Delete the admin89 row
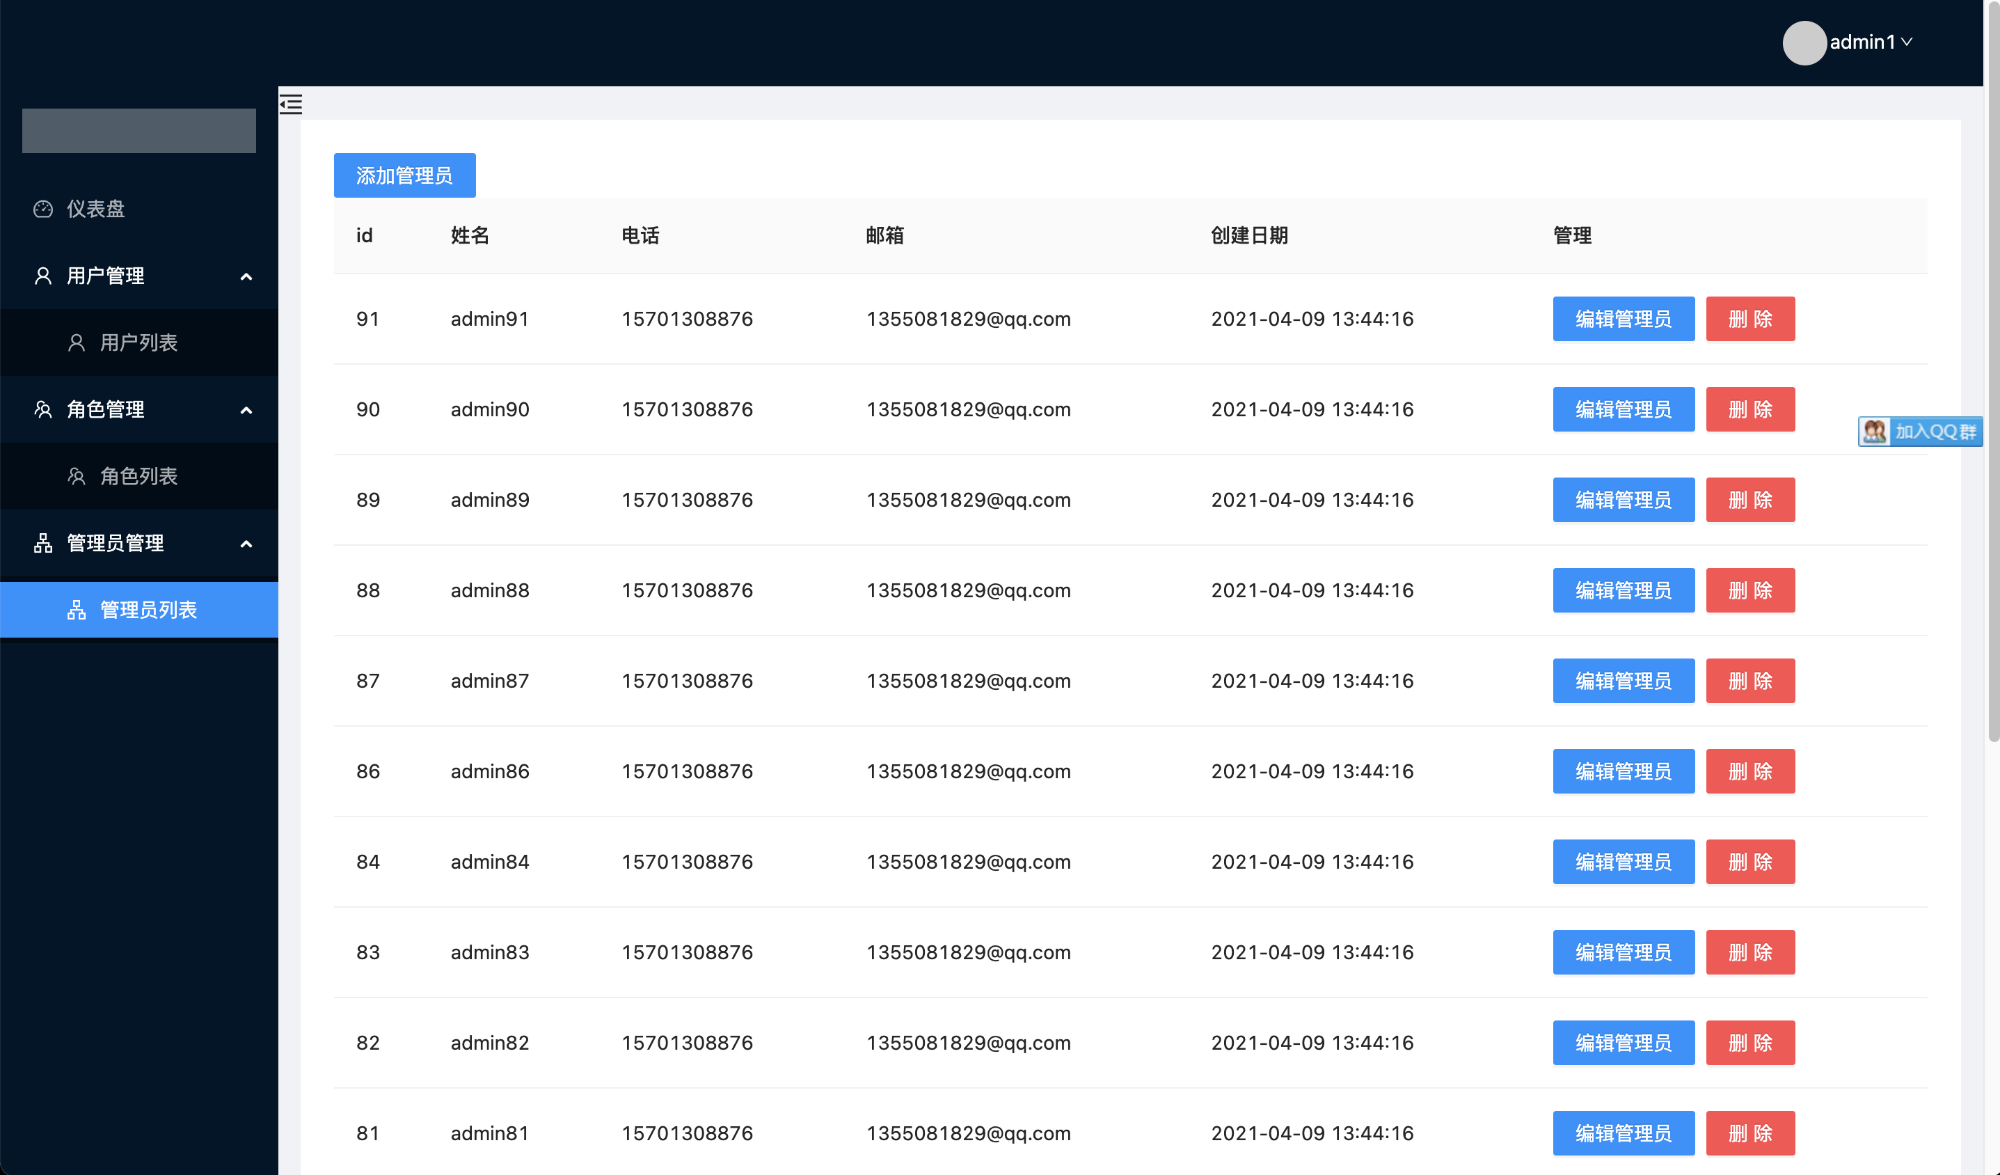The height and width of the screenshot is (1175, 2000). tap(1750, 500)
